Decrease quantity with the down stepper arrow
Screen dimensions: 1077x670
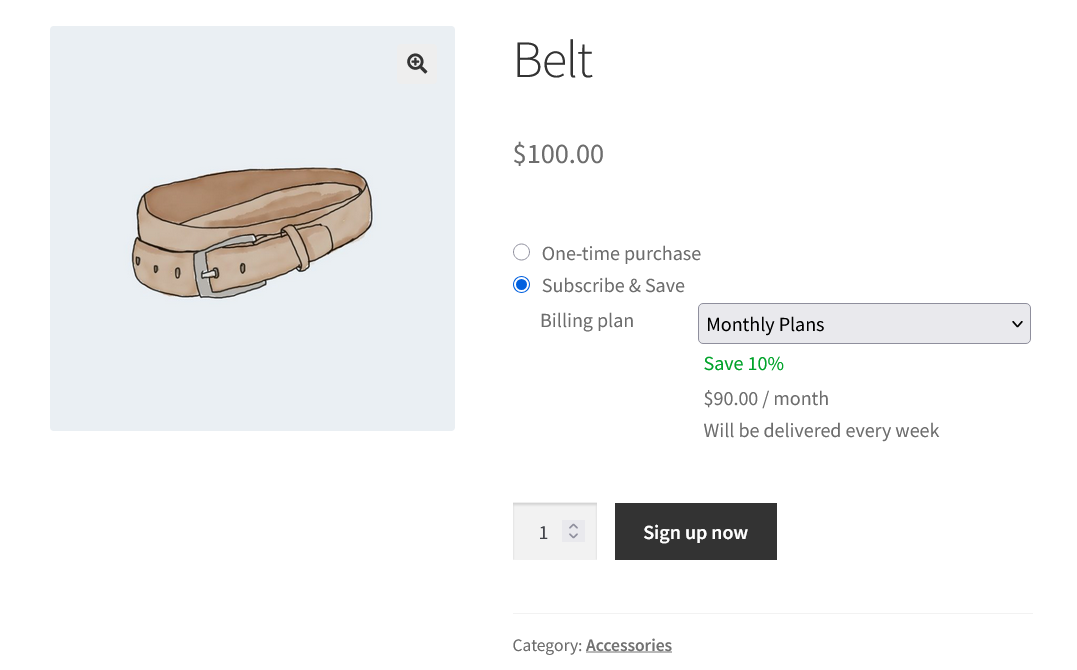click(x=573, y=538)
